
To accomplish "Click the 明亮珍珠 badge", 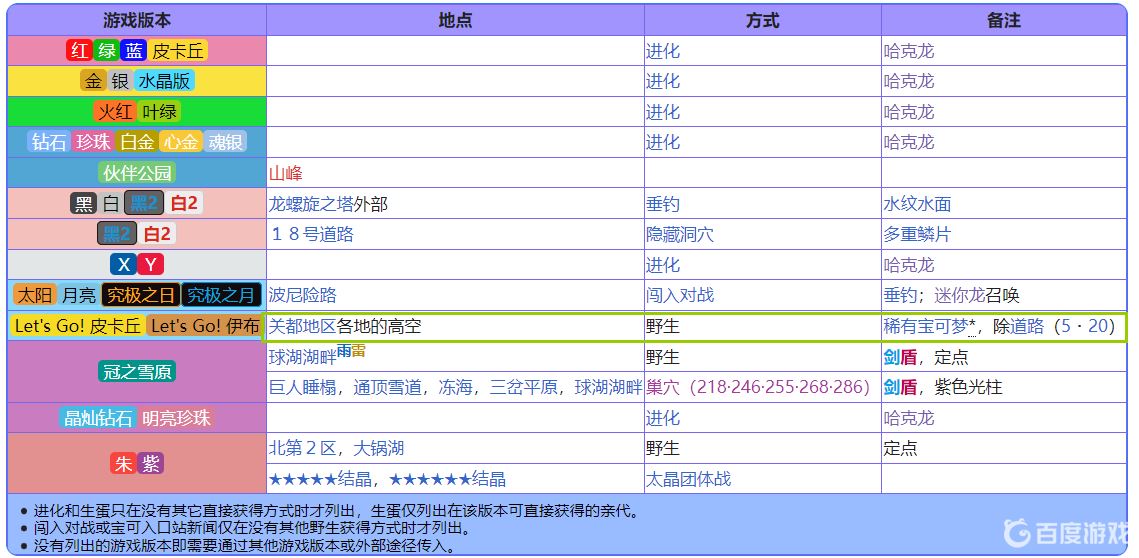I will point(177,418).
